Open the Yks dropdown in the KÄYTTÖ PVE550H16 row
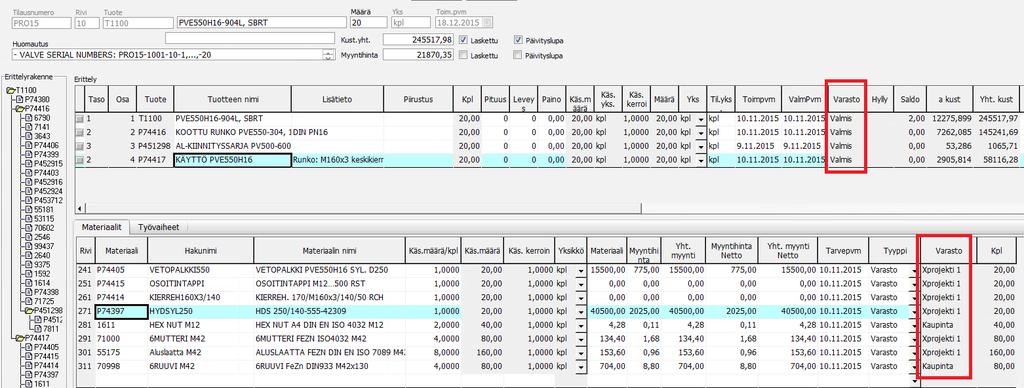This screenshot has height=388, width=1024. click(x=701, y=160)
